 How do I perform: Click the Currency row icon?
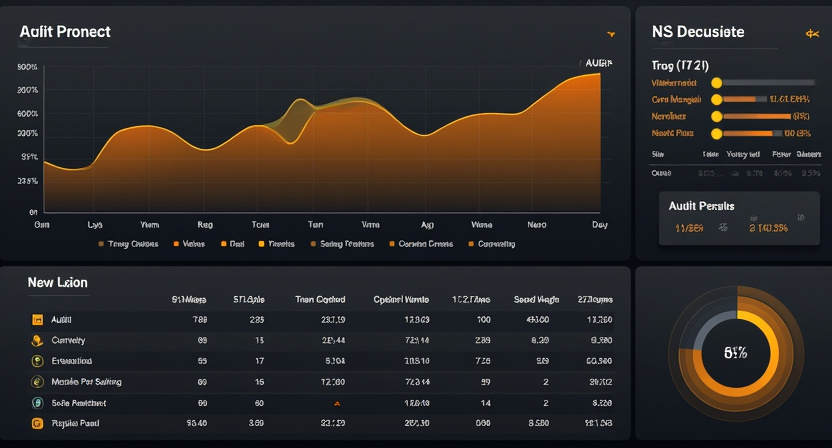point(37,341)
